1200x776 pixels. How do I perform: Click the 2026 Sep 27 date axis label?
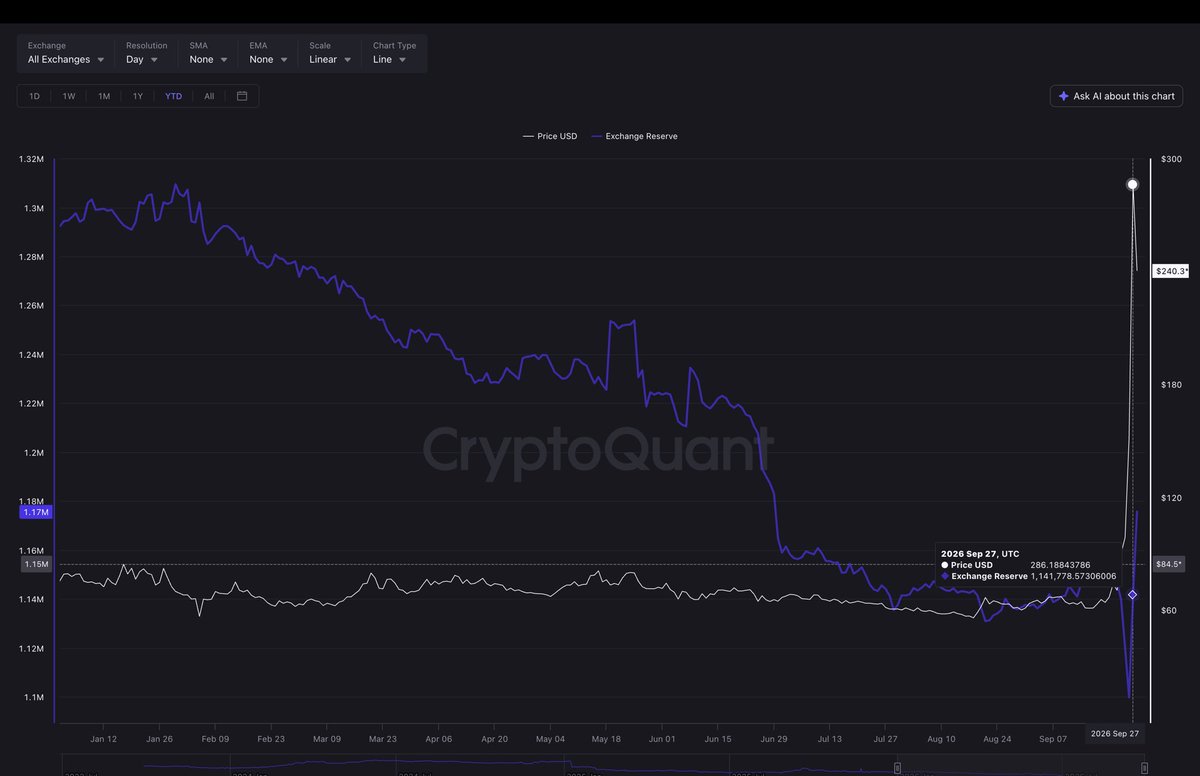click(x=1115, y=733)
